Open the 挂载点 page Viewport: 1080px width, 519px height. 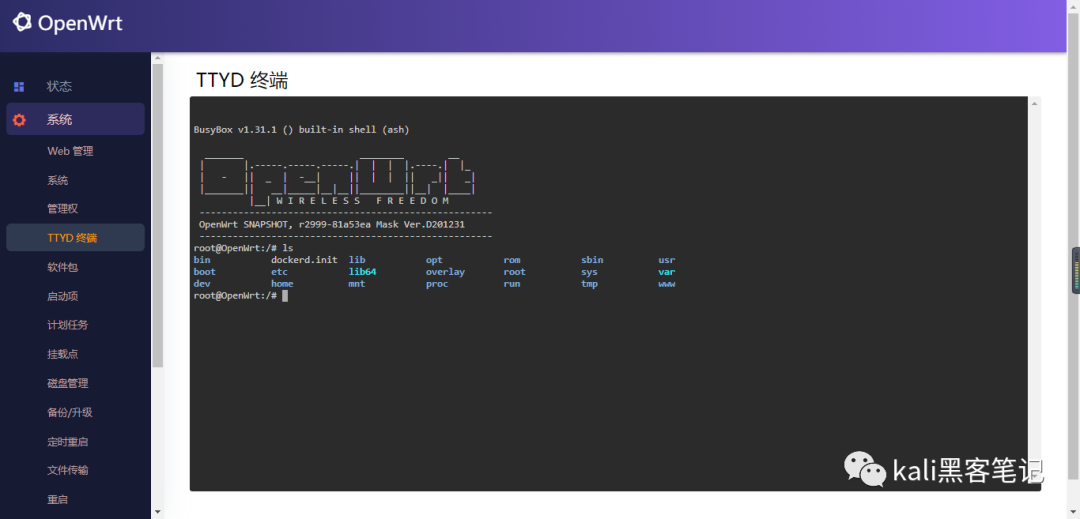[63, 354]
